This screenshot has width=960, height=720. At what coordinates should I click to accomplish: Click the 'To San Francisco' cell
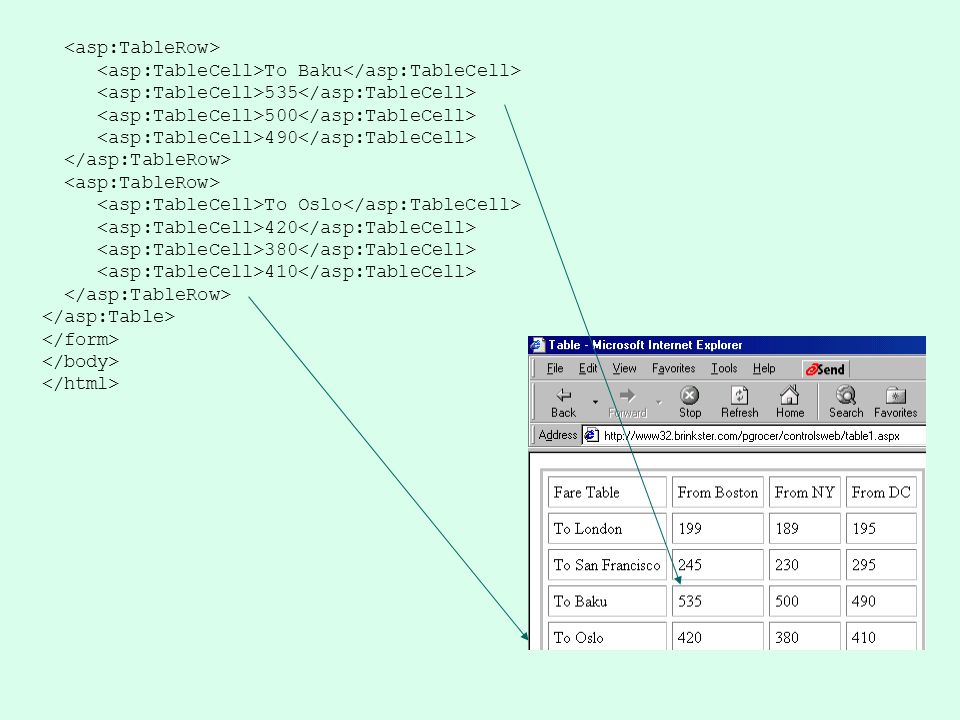pos(607,564)
